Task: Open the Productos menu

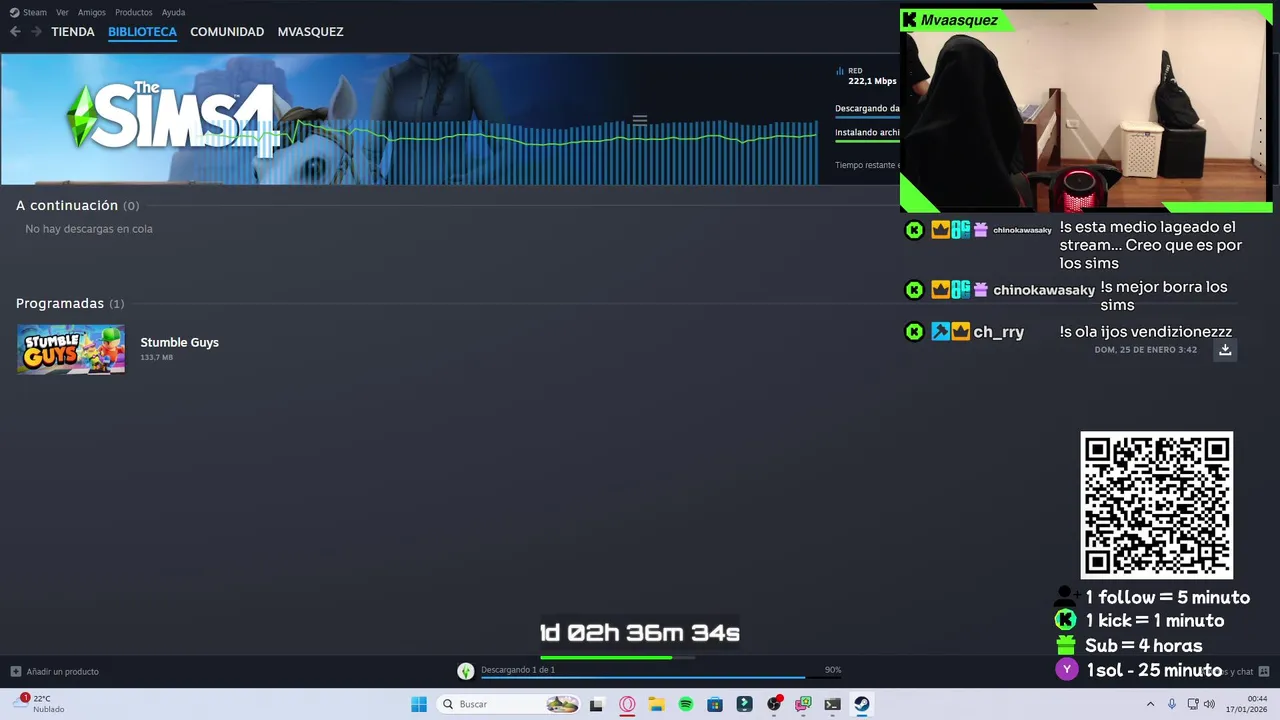Action: [134, 12]
